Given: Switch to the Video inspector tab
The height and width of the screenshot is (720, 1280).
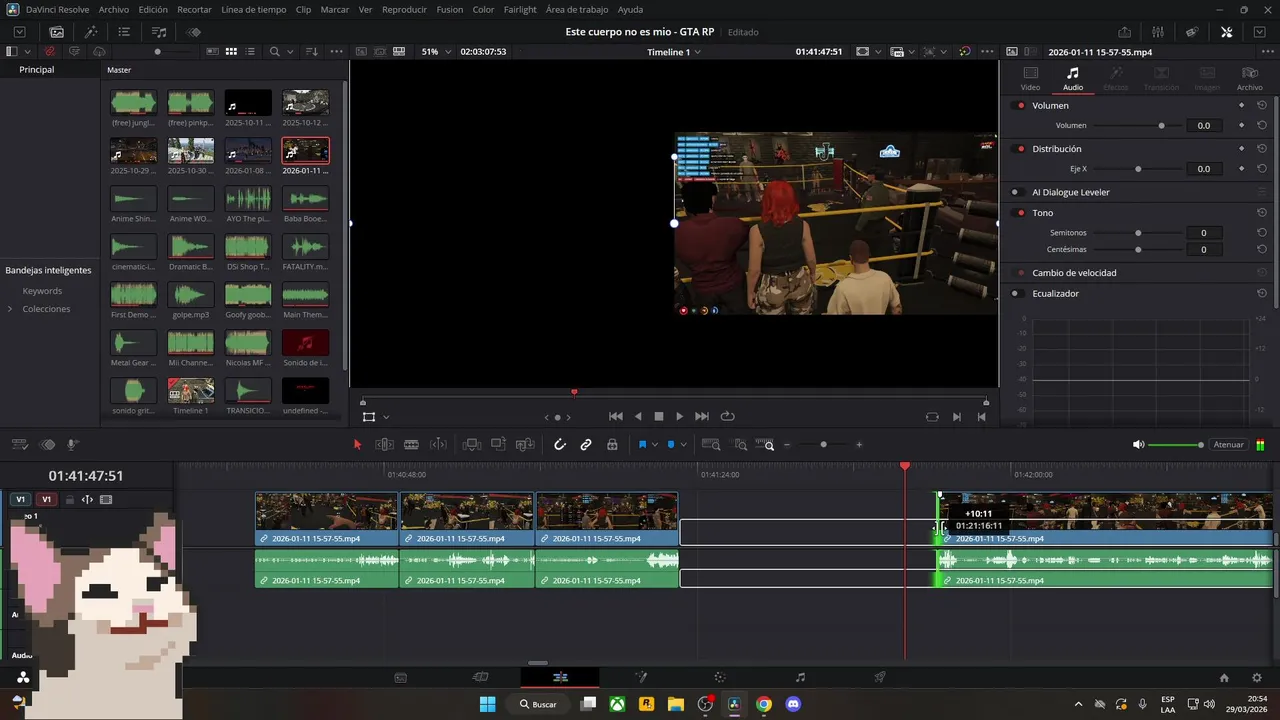Looking at the screenshot, I should tap(1030, 78).
